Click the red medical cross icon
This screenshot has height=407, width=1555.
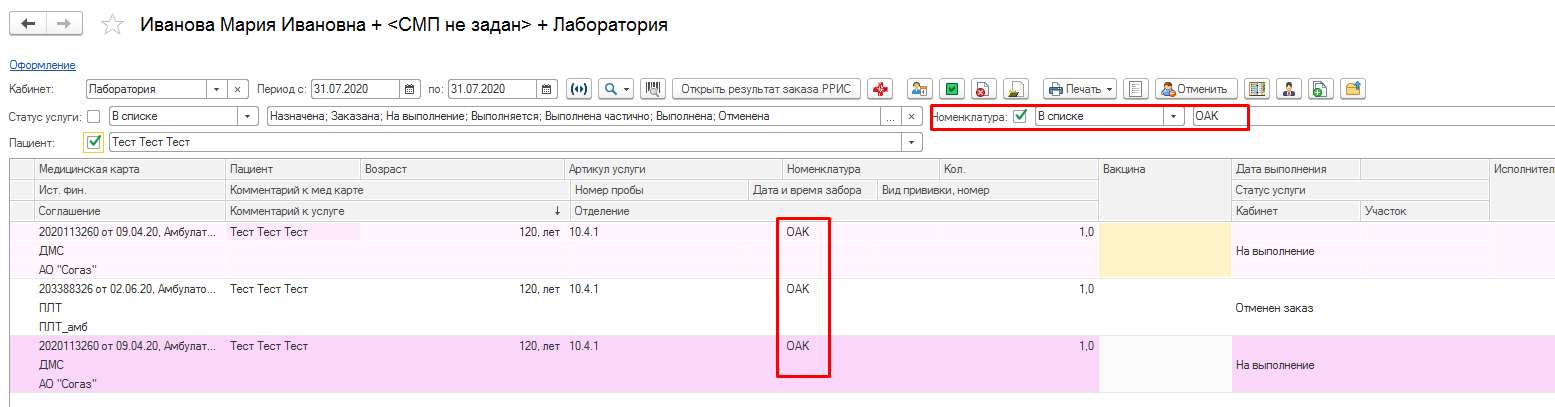coord(880,89)
